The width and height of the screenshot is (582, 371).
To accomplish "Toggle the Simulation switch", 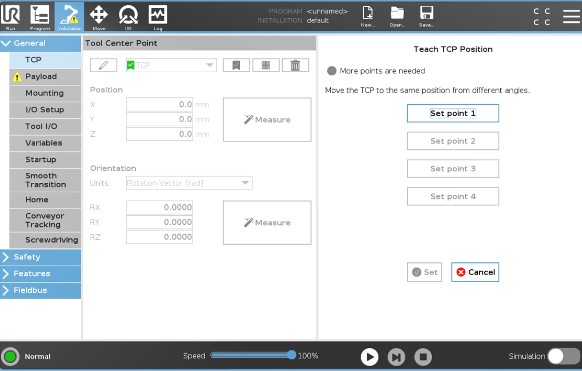I will click(564, 356).
